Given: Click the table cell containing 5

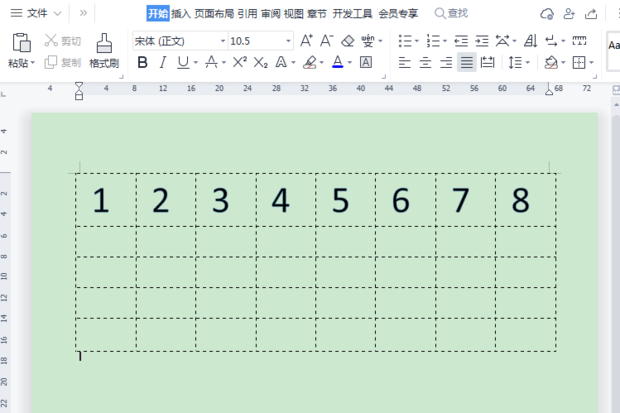Looking at the screenshot, I should pos(345,200).
